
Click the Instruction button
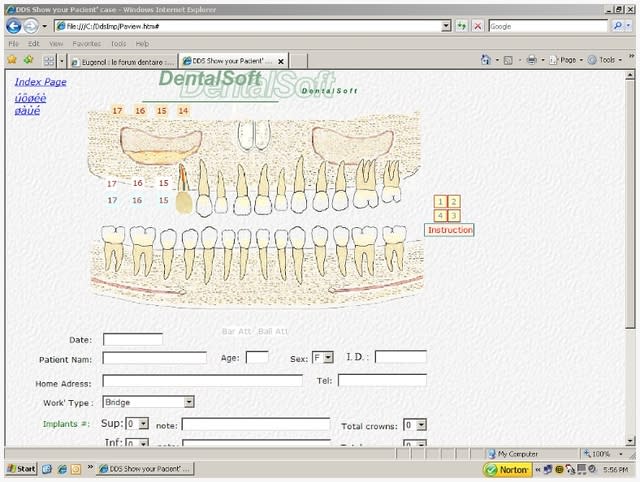point(449,230)
